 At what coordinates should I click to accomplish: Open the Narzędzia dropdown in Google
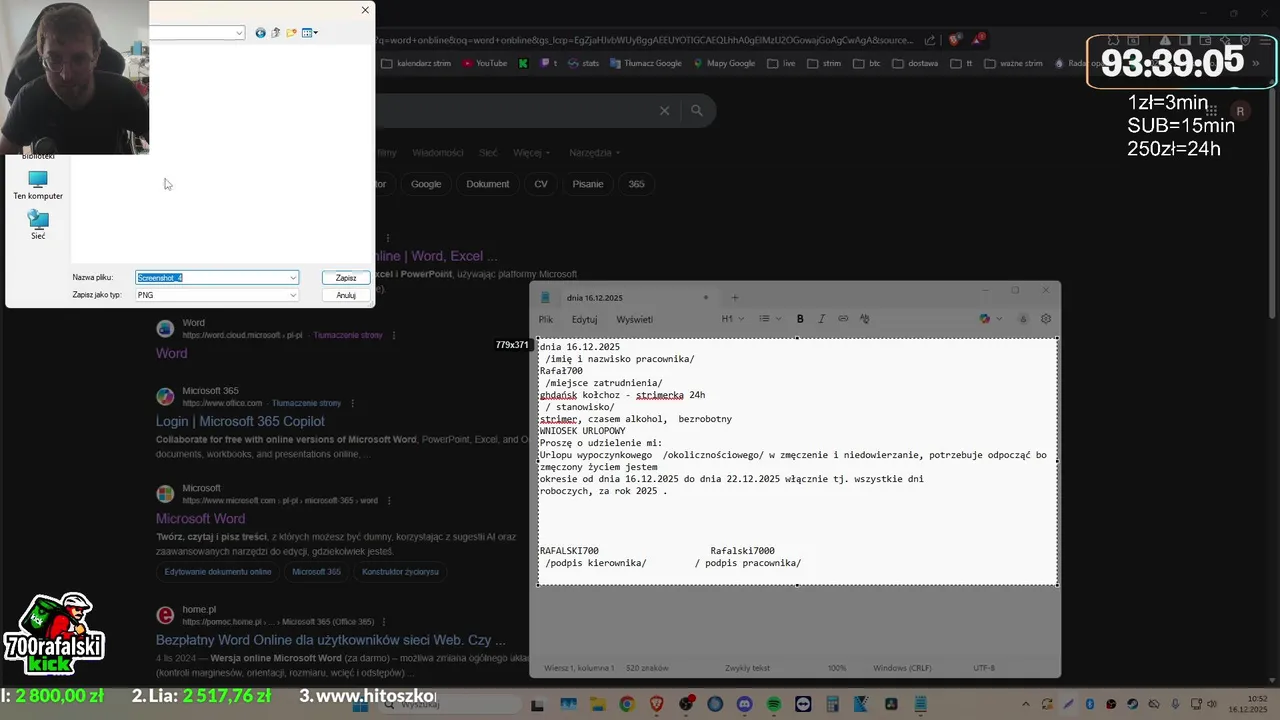point(594,153)
